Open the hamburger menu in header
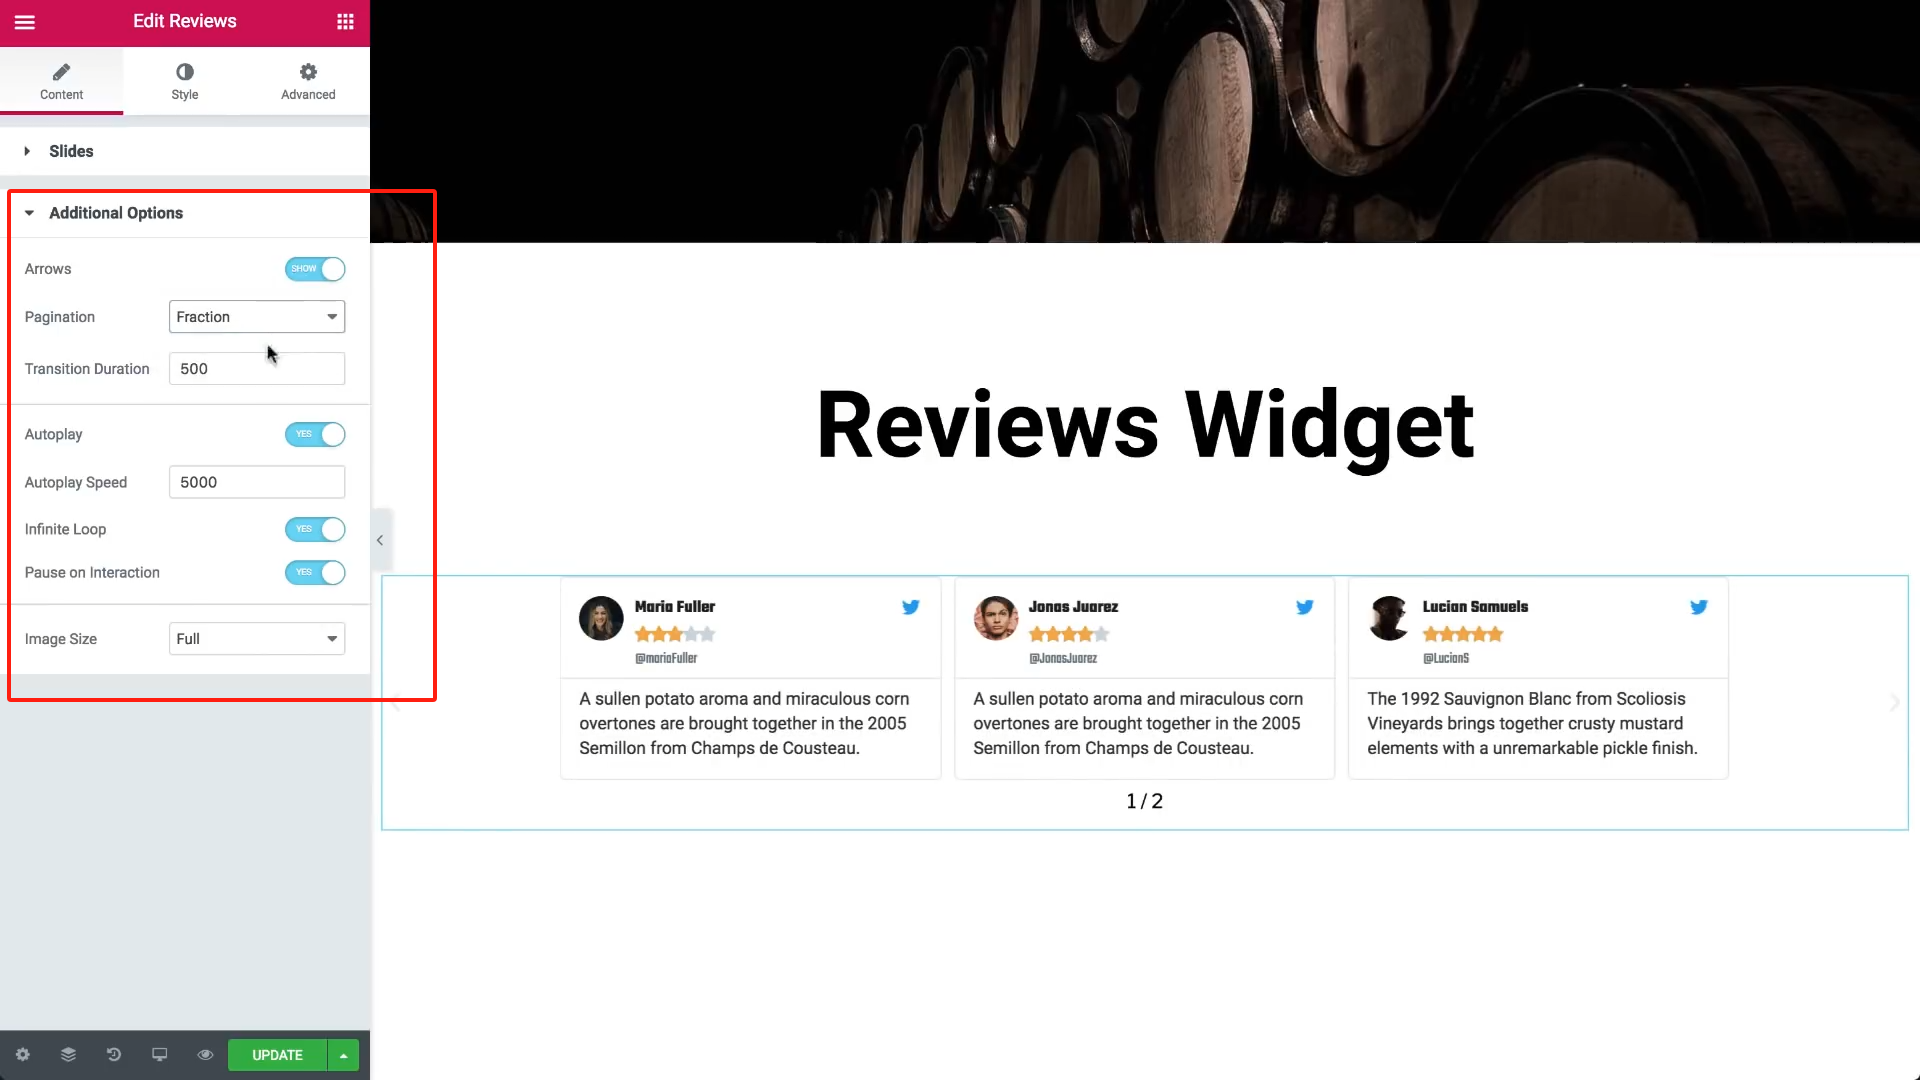Screen dimensions: 1920x1080 point(25,22)
